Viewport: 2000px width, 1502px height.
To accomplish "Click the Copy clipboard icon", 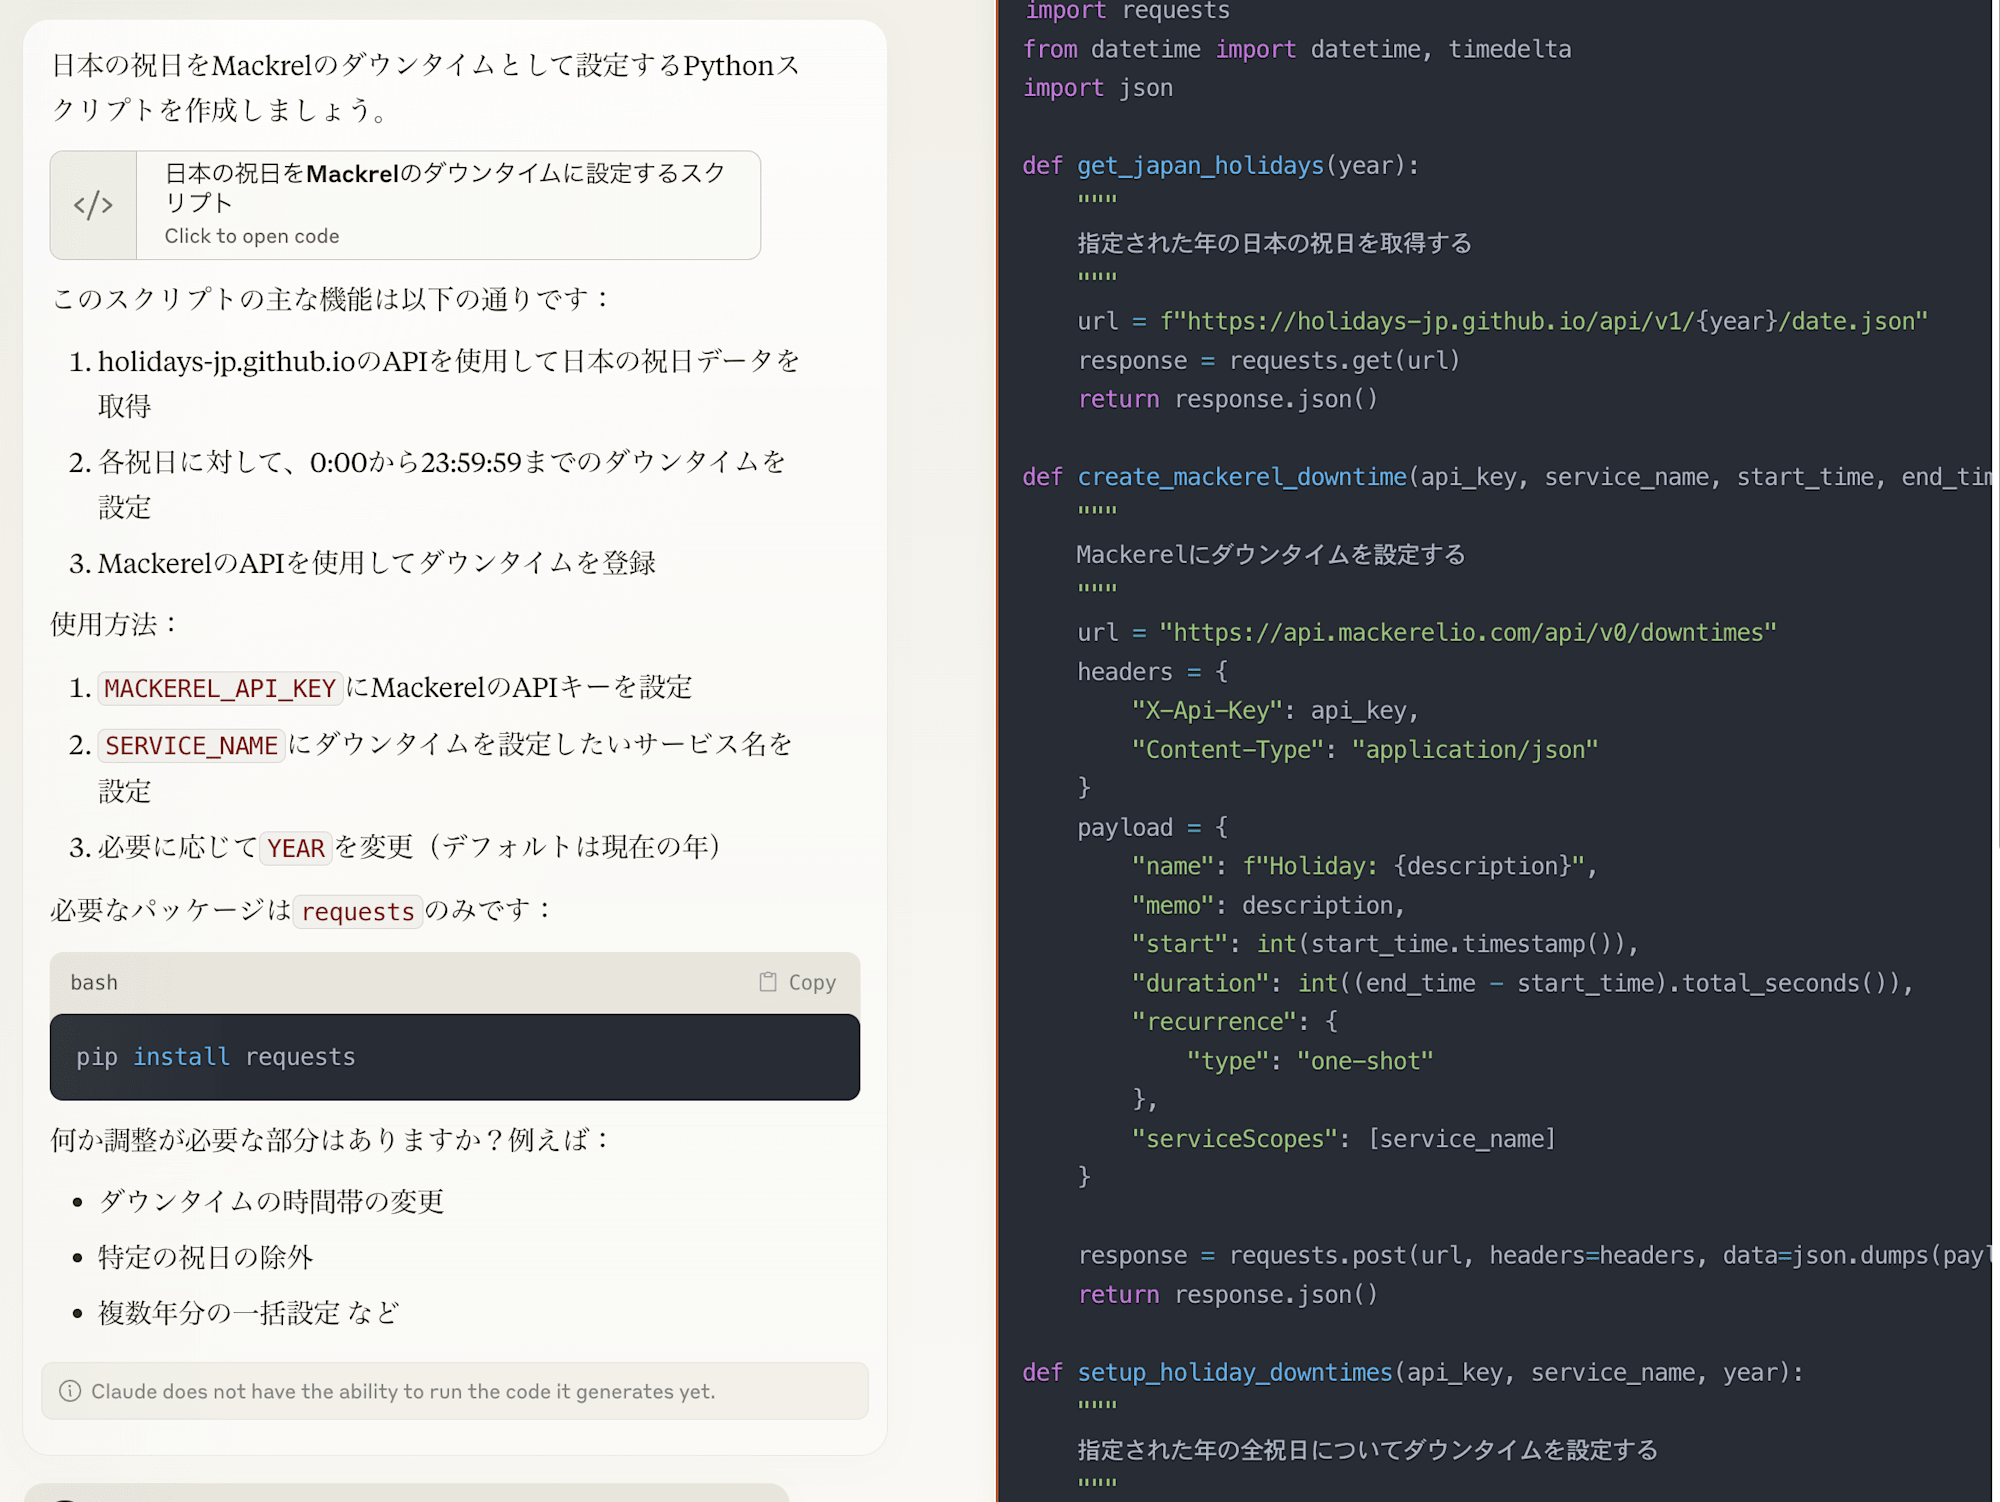I will 767,982.
